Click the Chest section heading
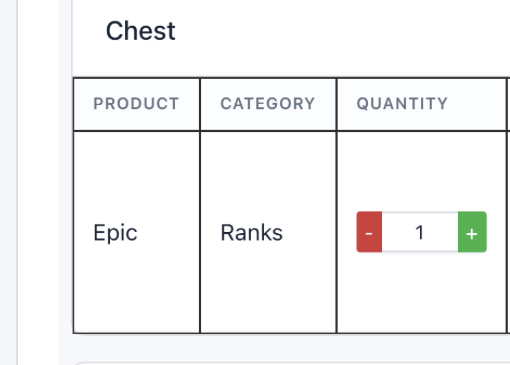510x365 pixels. (x=140, y=31)
